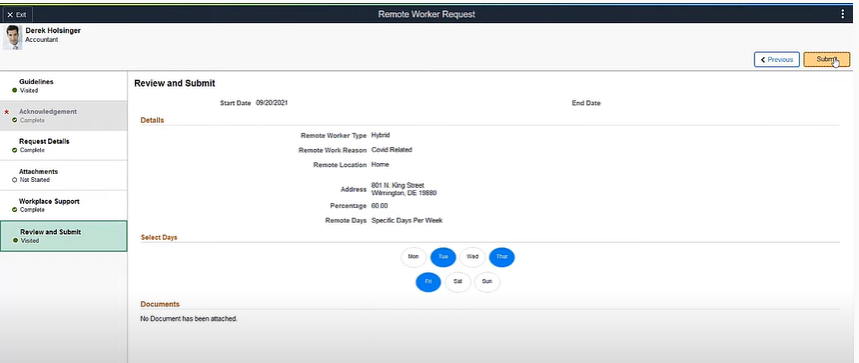Click the green Complete status dot under Request Details

pyautogui.click(x=14, y=150)
